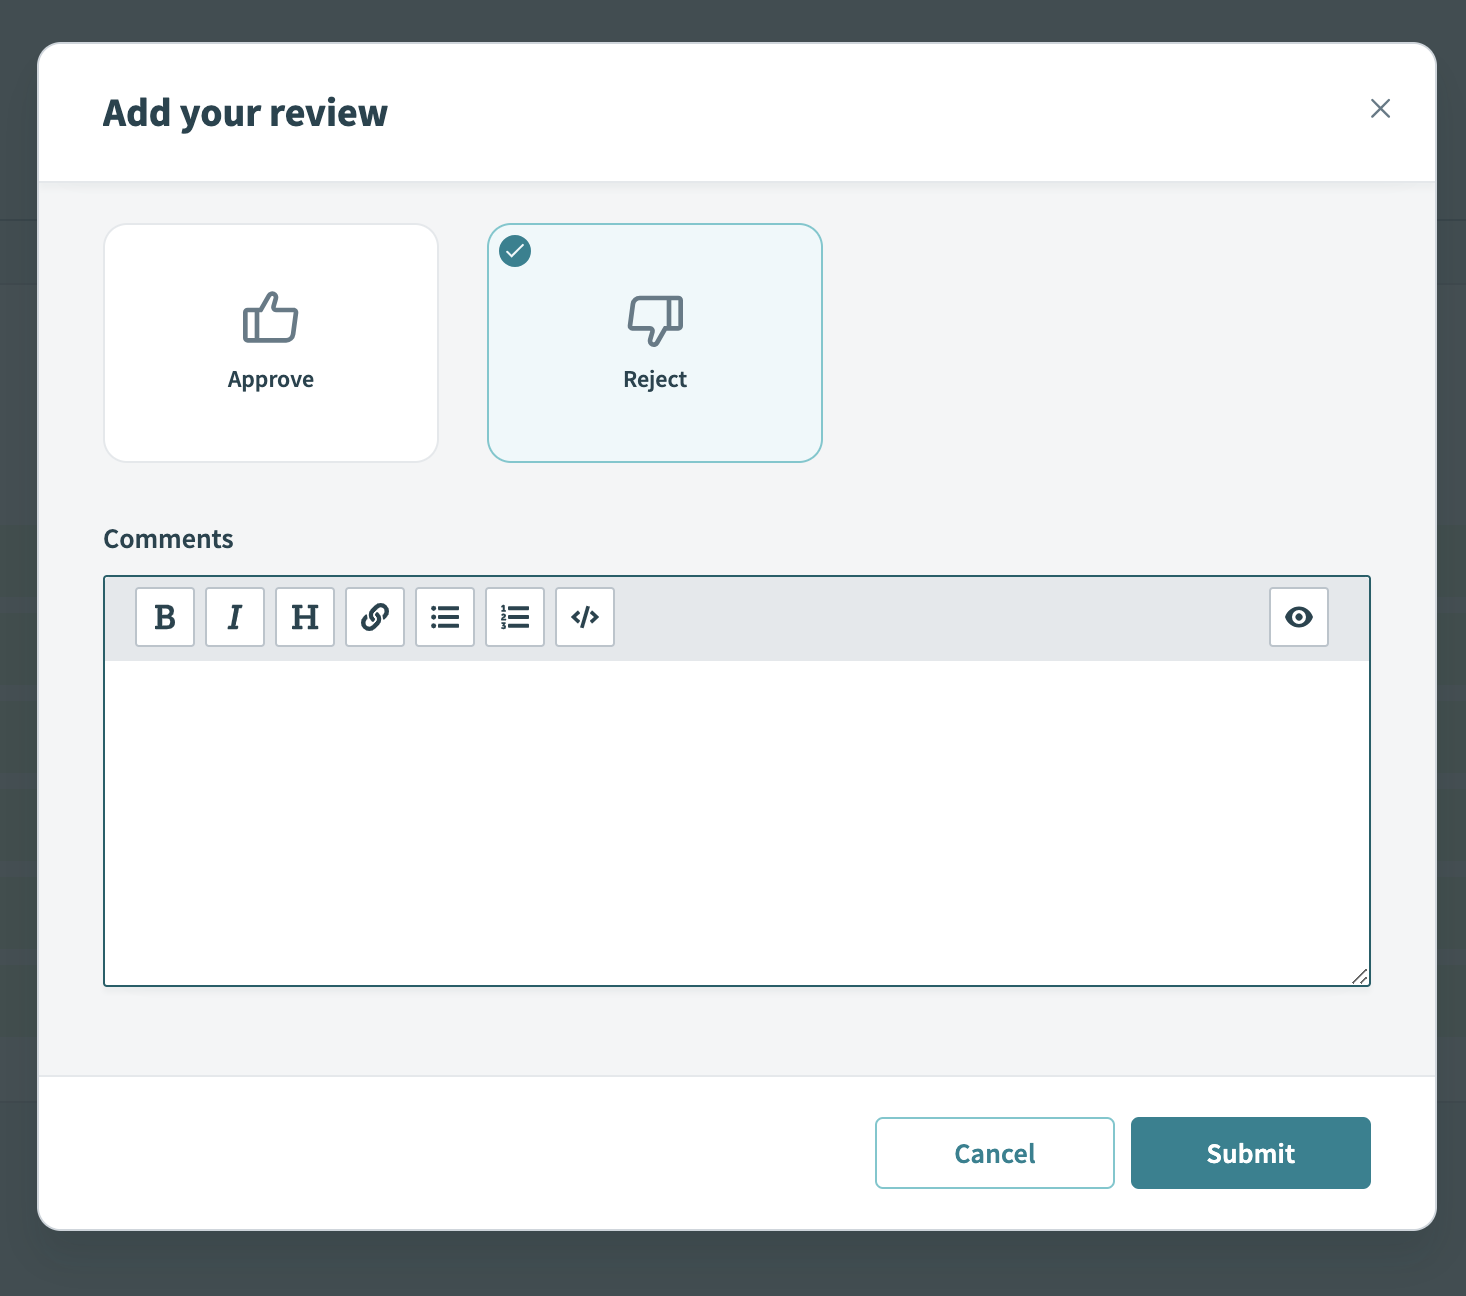
Task: Toggle comment preview with the eye icon
Action: point(1299,617)
